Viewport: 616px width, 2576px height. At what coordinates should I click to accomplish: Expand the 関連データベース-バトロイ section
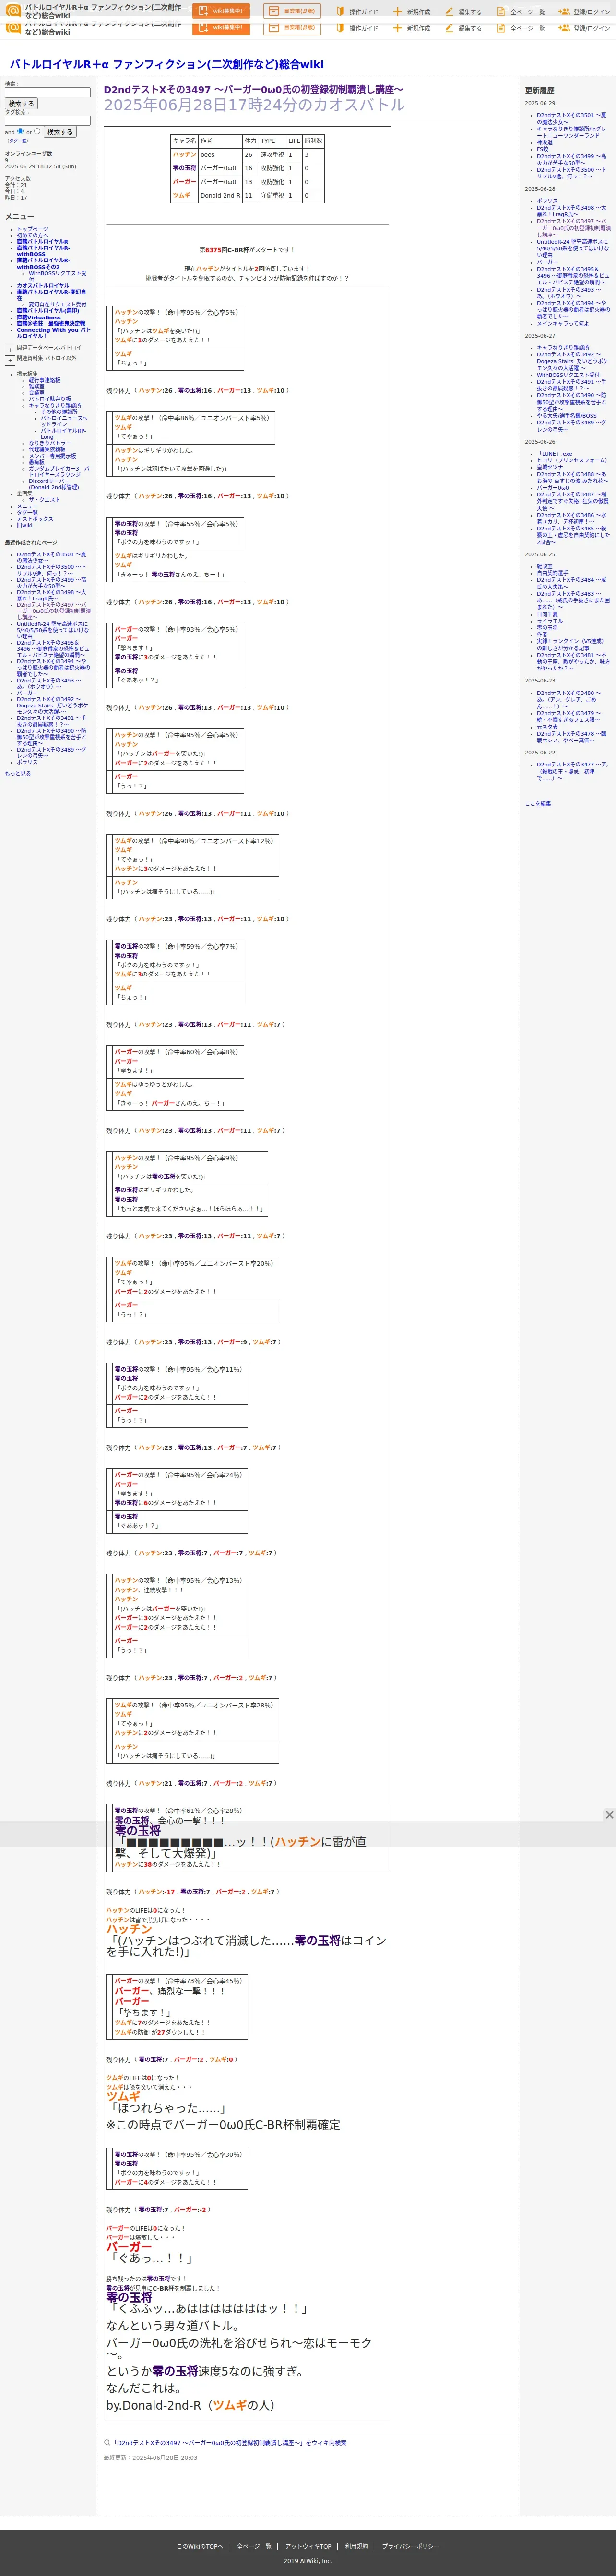tap(10, 350)
